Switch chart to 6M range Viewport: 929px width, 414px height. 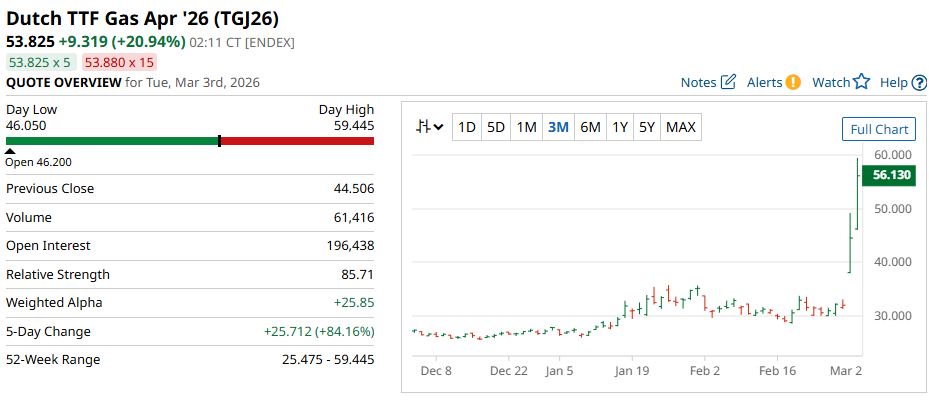pyautogui.click(x=590, y=127)
